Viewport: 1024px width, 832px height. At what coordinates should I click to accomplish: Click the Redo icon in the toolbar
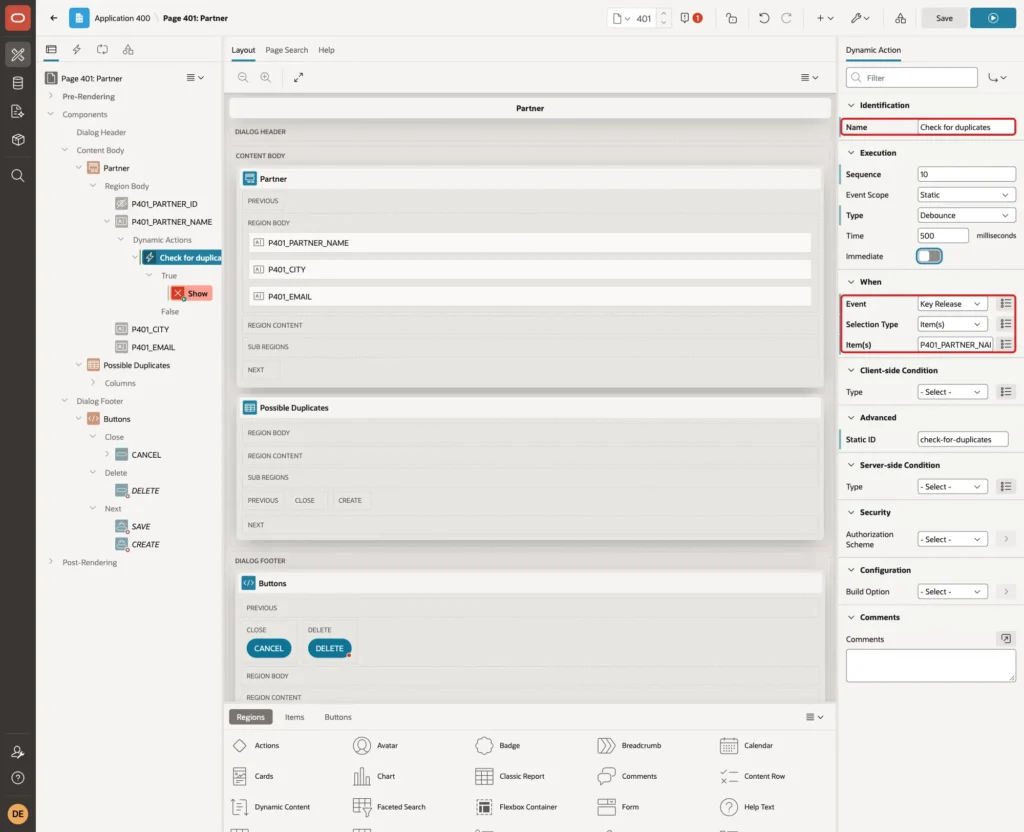786,18
